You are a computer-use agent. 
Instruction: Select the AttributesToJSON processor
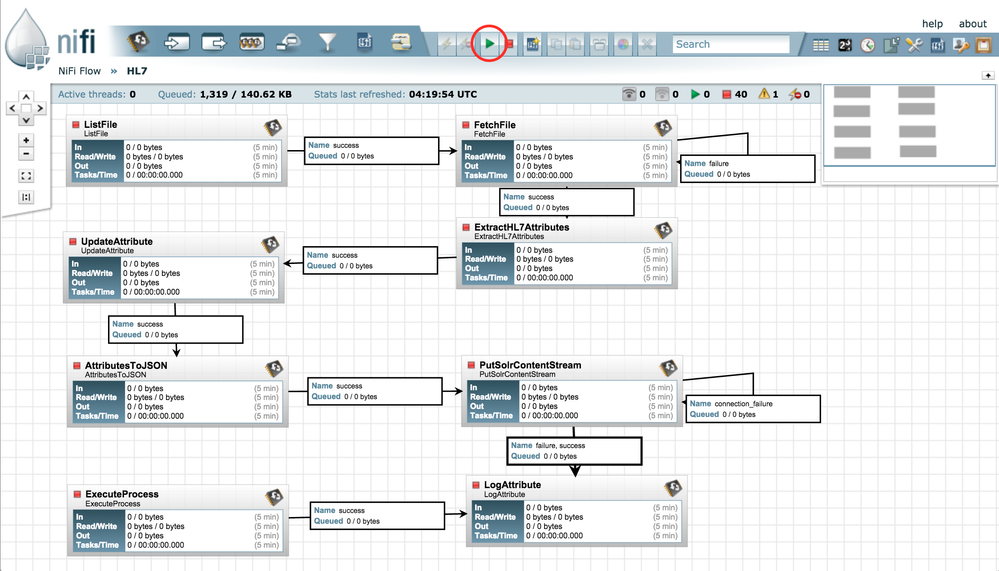point(178,391)
